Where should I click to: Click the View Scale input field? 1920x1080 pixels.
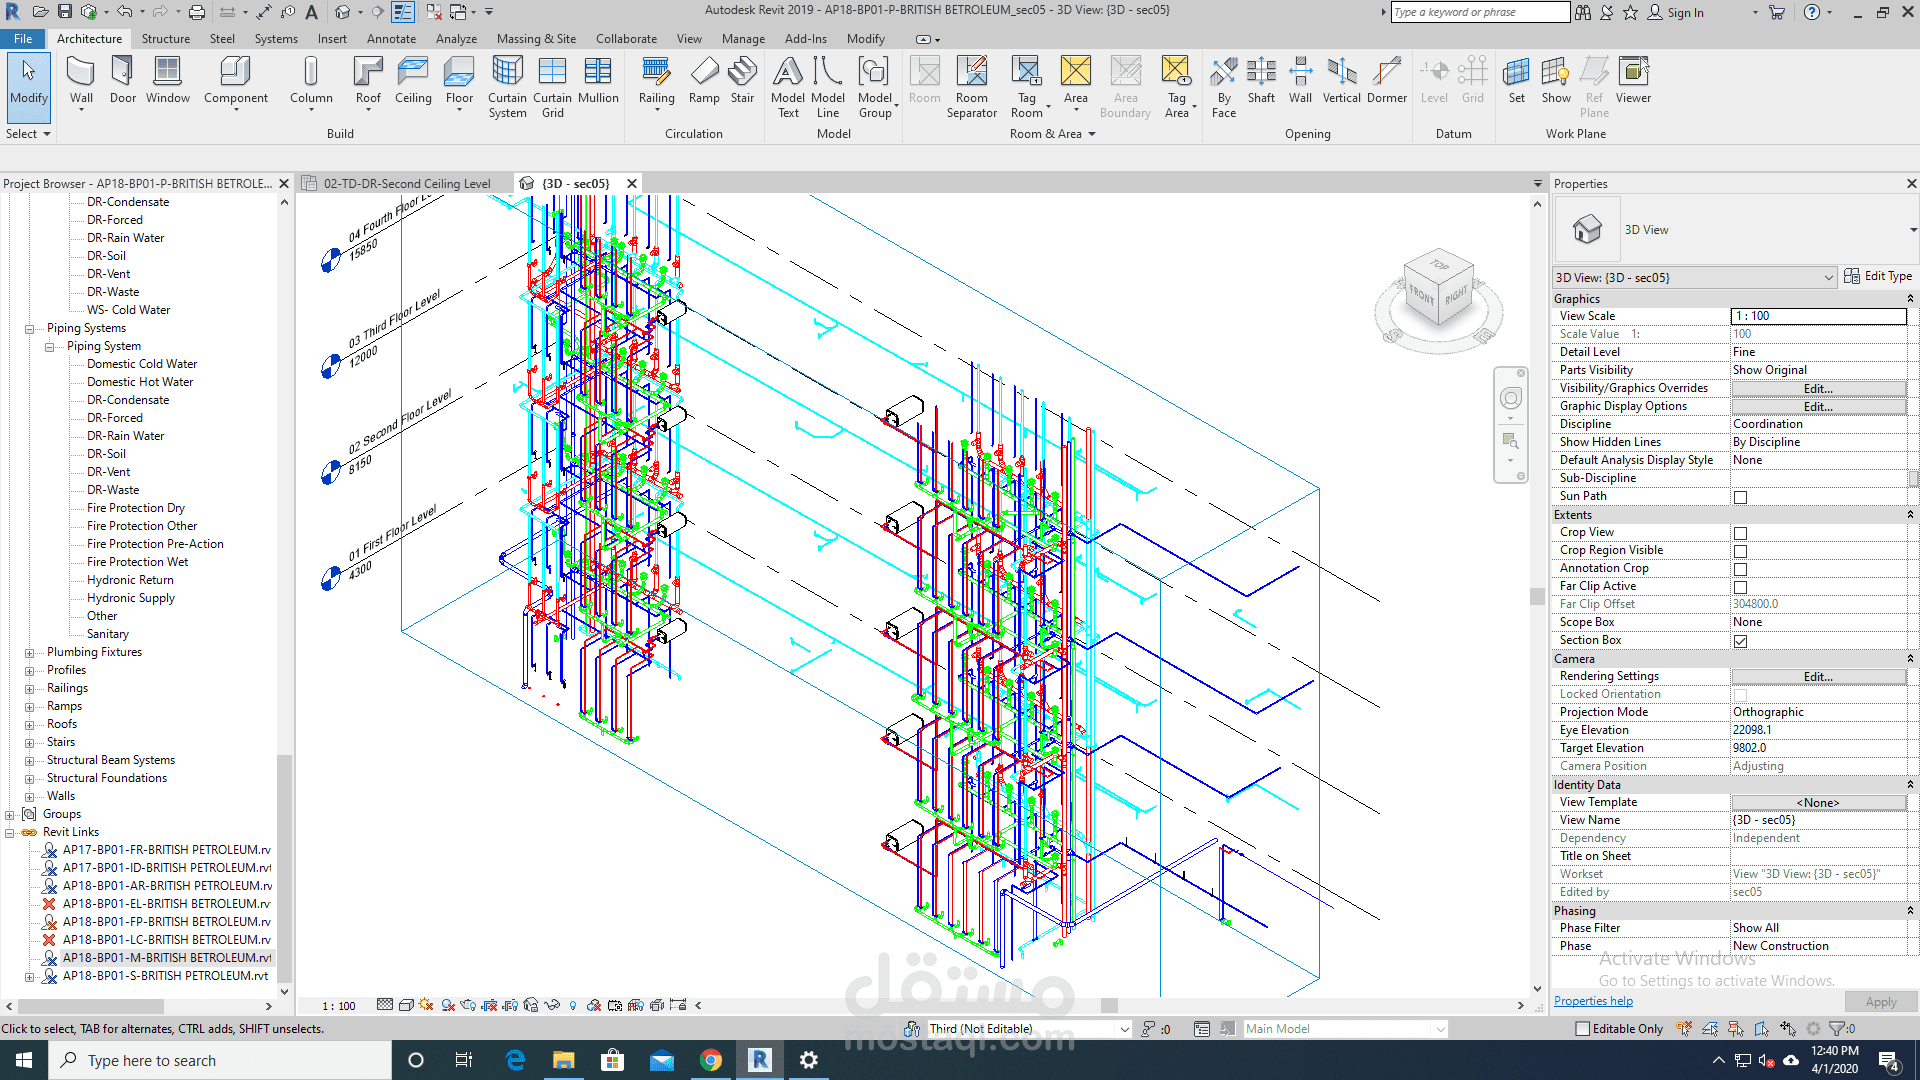coord(1817,316)
